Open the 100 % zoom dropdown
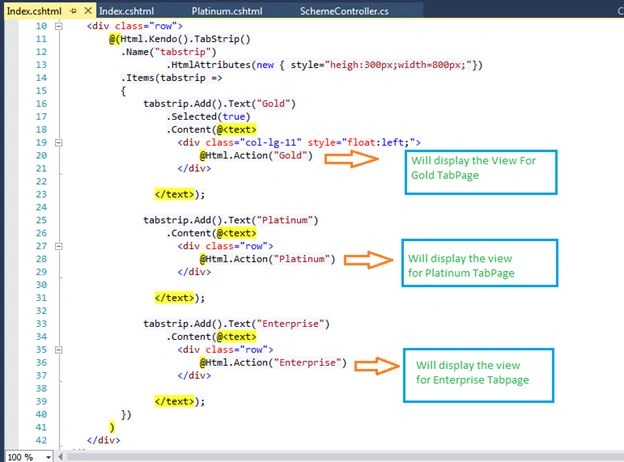Image resolution: width=624 pixels, height=462 pixels. click(x=48, y=457)
